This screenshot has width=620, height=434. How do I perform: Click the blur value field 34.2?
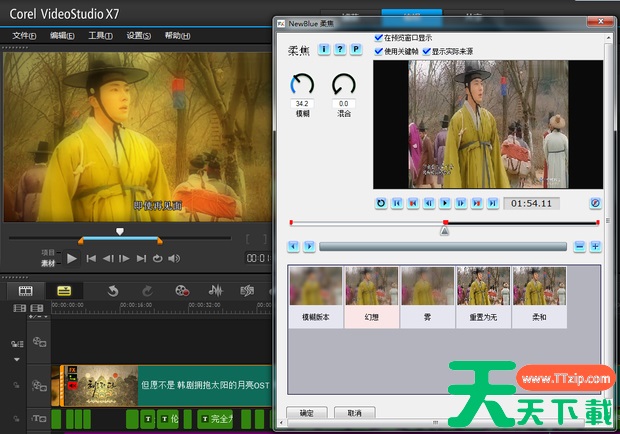click(302, 104)
